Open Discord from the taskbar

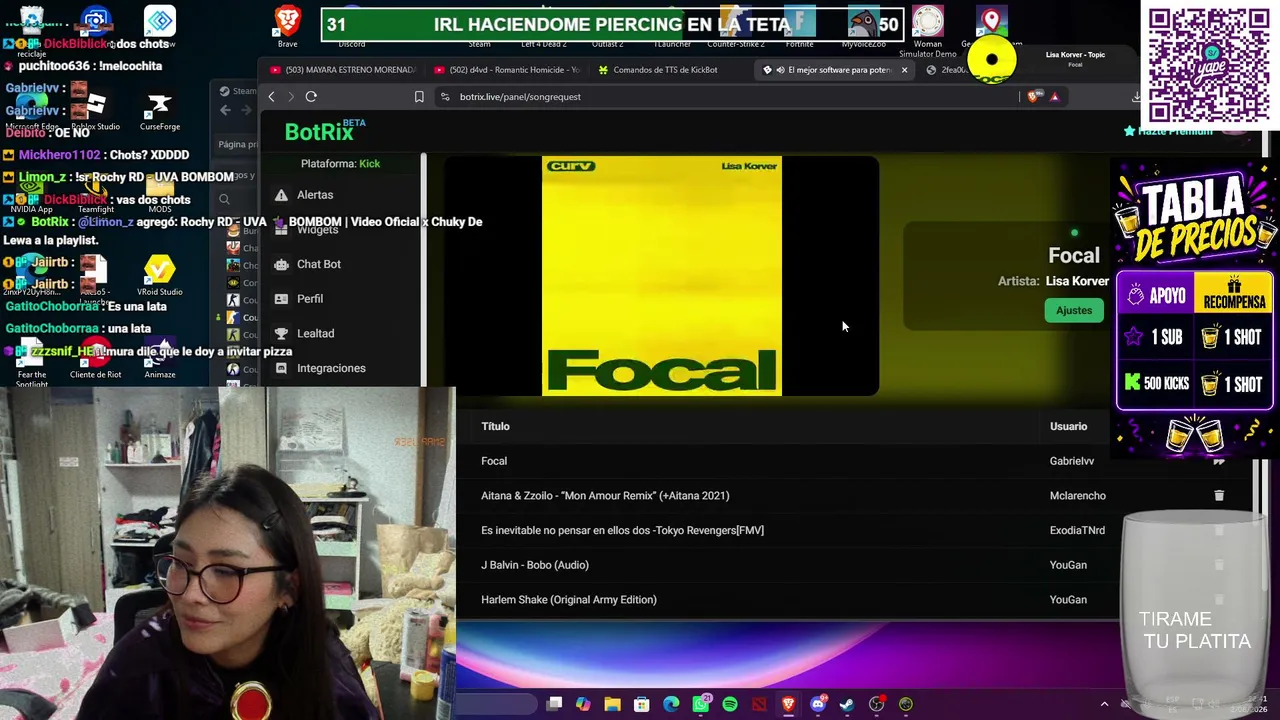(x=818, y=704)
